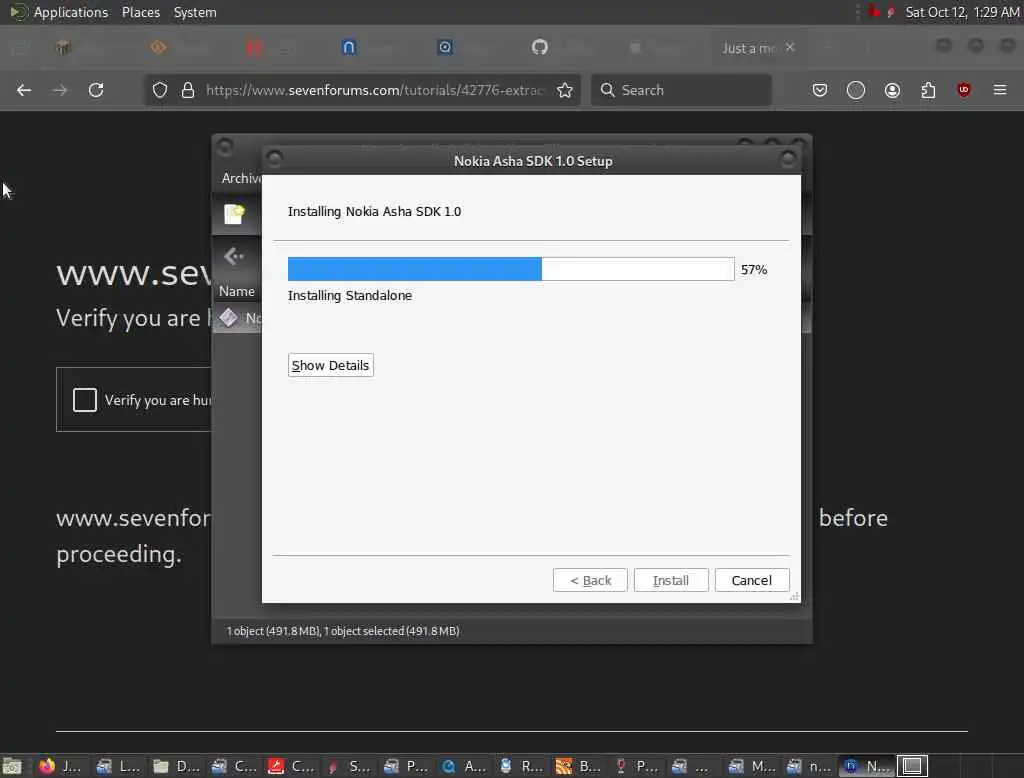1024x778 pixels.
Task: Open Firefox taskbar entry 'J...'
Action: tap(60, 766)
